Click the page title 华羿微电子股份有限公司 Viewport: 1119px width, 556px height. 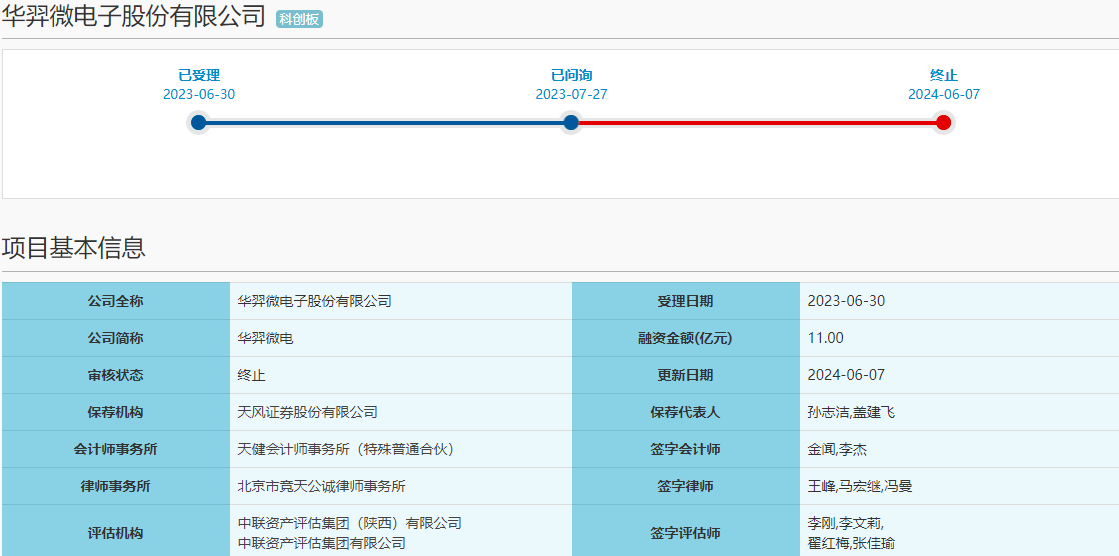(x=133, y=16)
